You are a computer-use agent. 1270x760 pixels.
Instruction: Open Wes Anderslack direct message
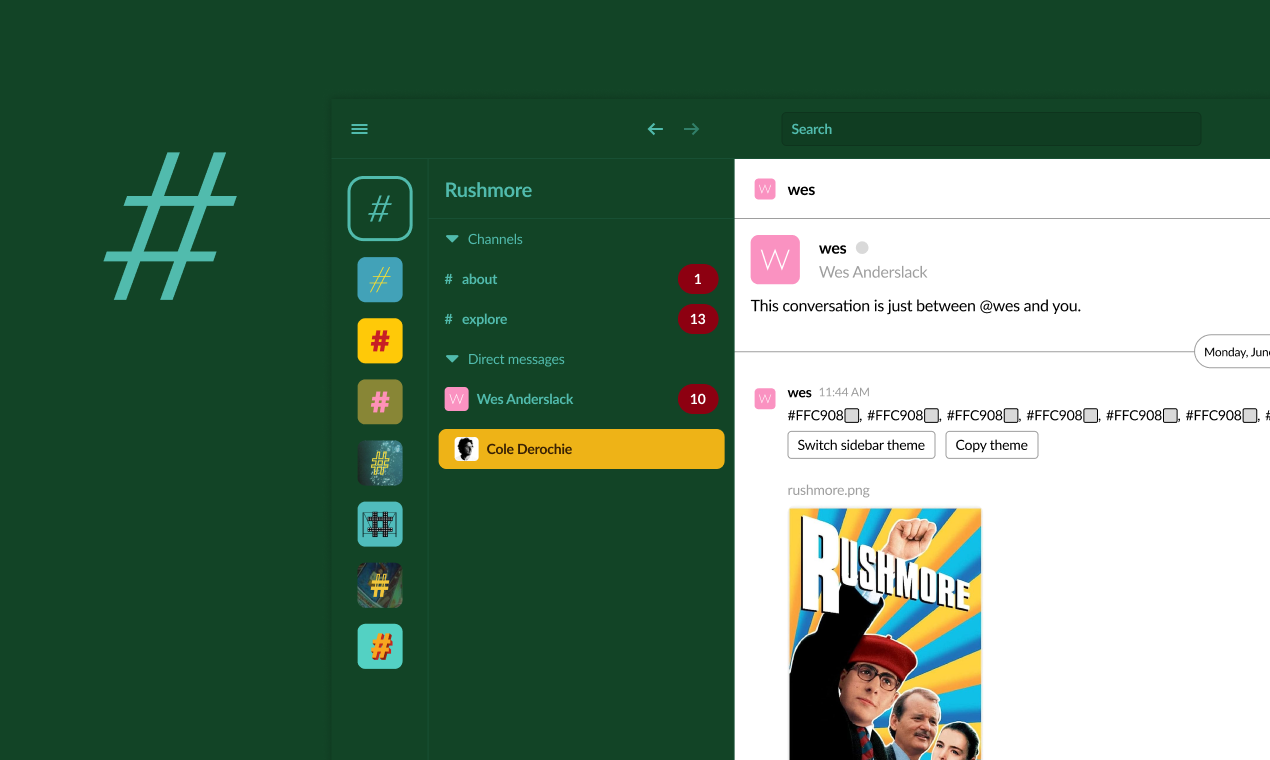[x=581, y=399]
